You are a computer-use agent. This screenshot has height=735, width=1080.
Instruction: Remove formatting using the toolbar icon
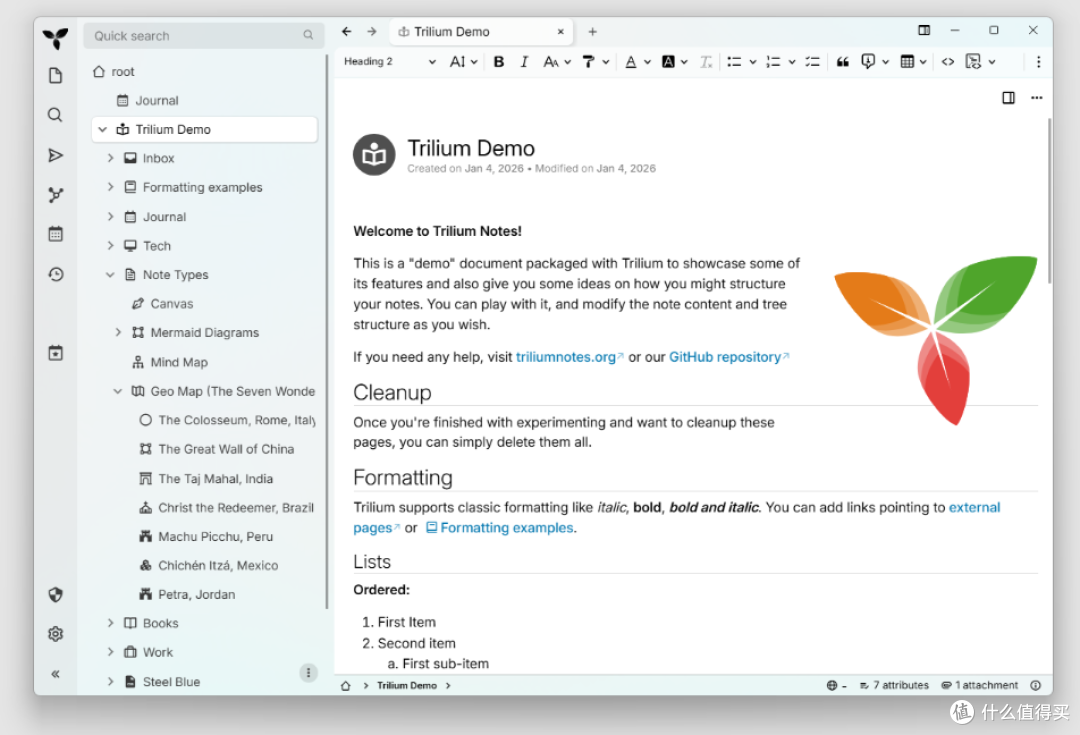[x=705, y=62]
